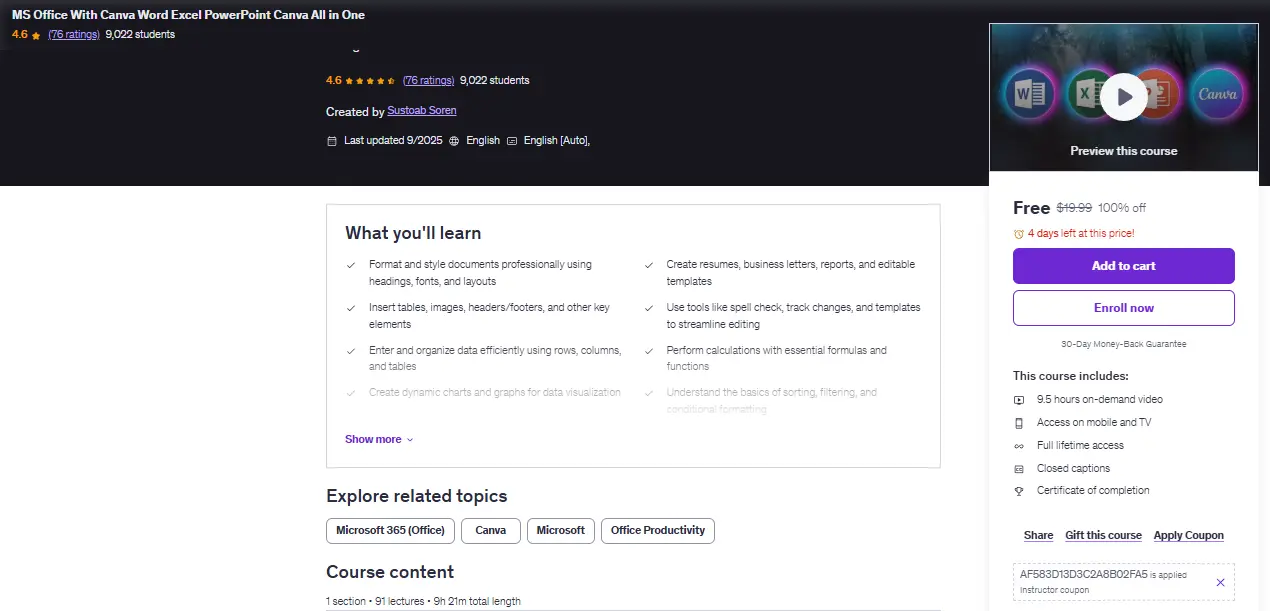
Task: Click the '4 days left at this price!' text
Action: click(1081, 234)
